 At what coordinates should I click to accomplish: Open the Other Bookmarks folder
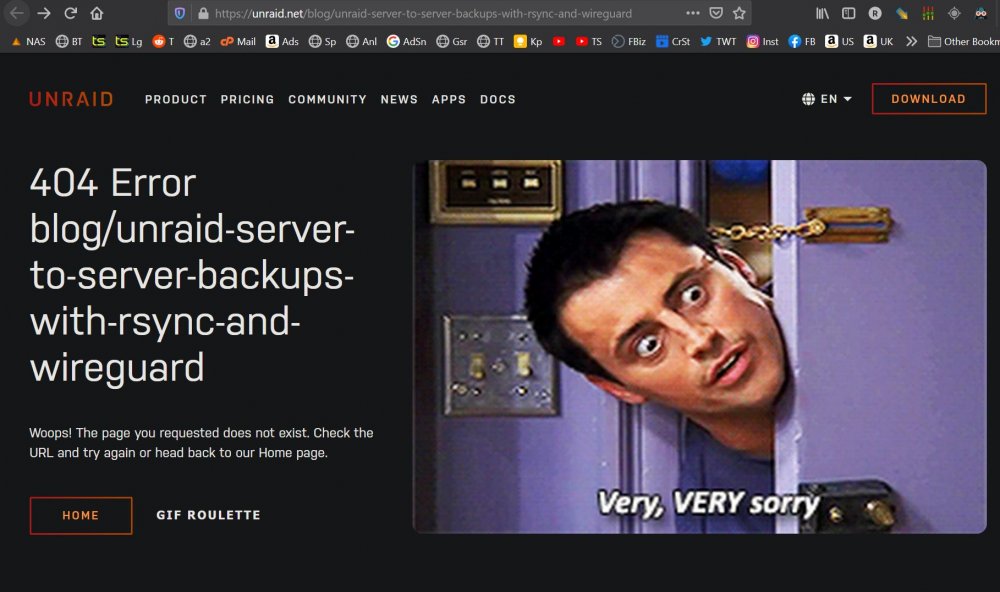coord(964,41)
